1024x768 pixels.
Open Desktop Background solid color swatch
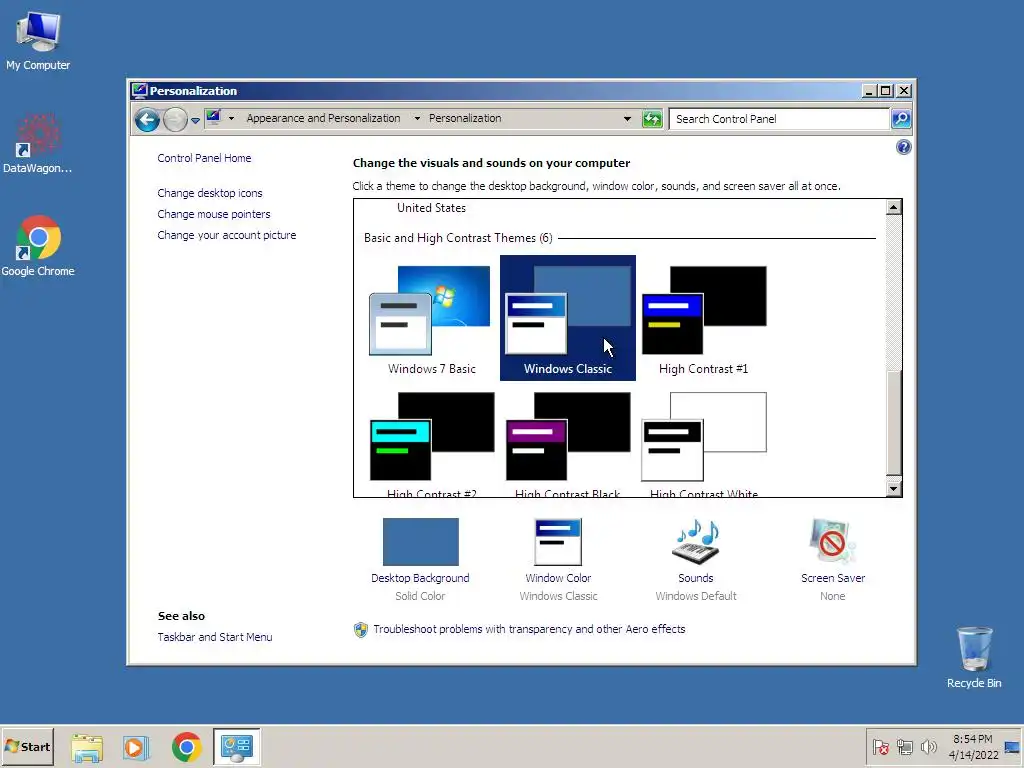(x=421, y=542)
